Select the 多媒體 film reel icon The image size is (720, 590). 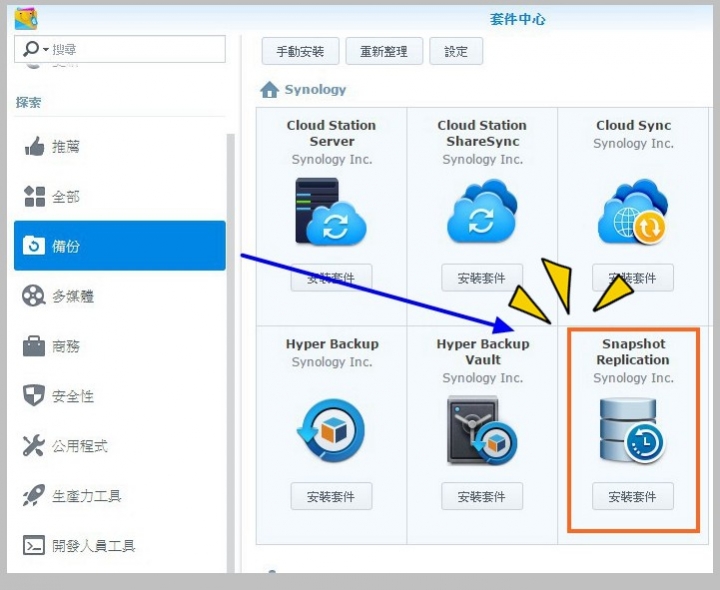pos(34,296)
